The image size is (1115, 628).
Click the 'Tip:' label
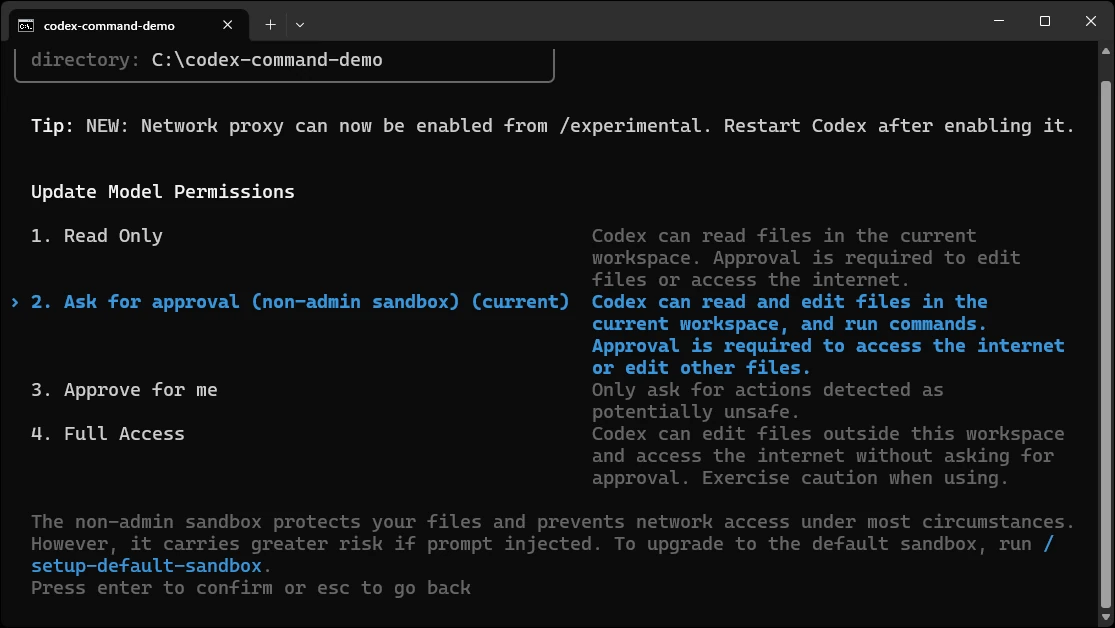(x=52, y=126)
